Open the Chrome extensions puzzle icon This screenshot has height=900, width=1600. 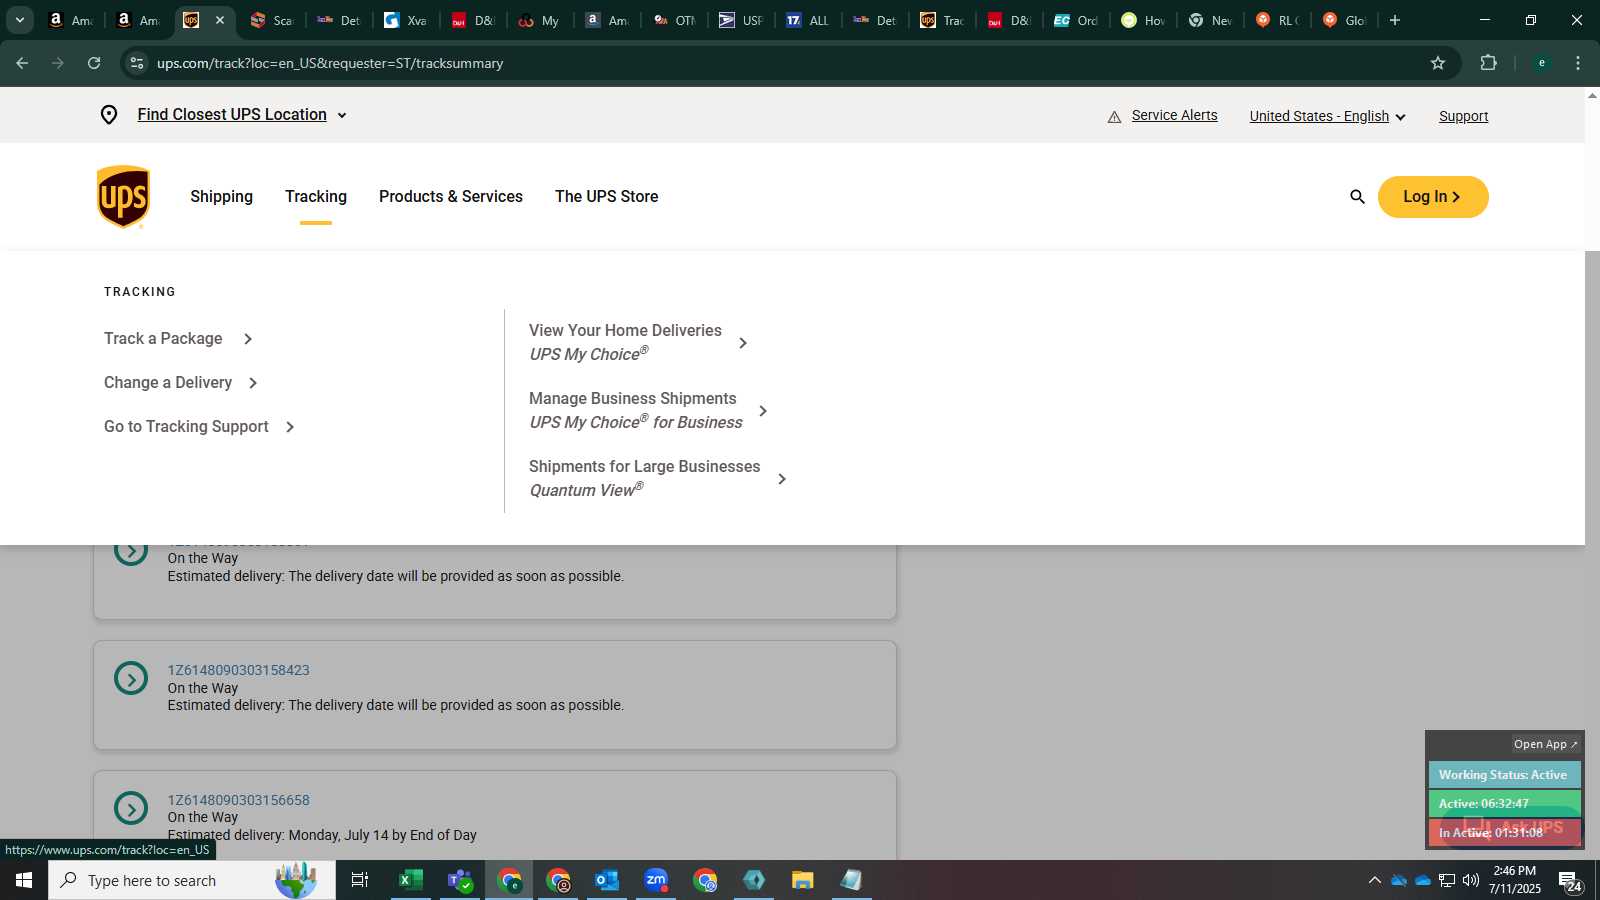[1488, 63]
